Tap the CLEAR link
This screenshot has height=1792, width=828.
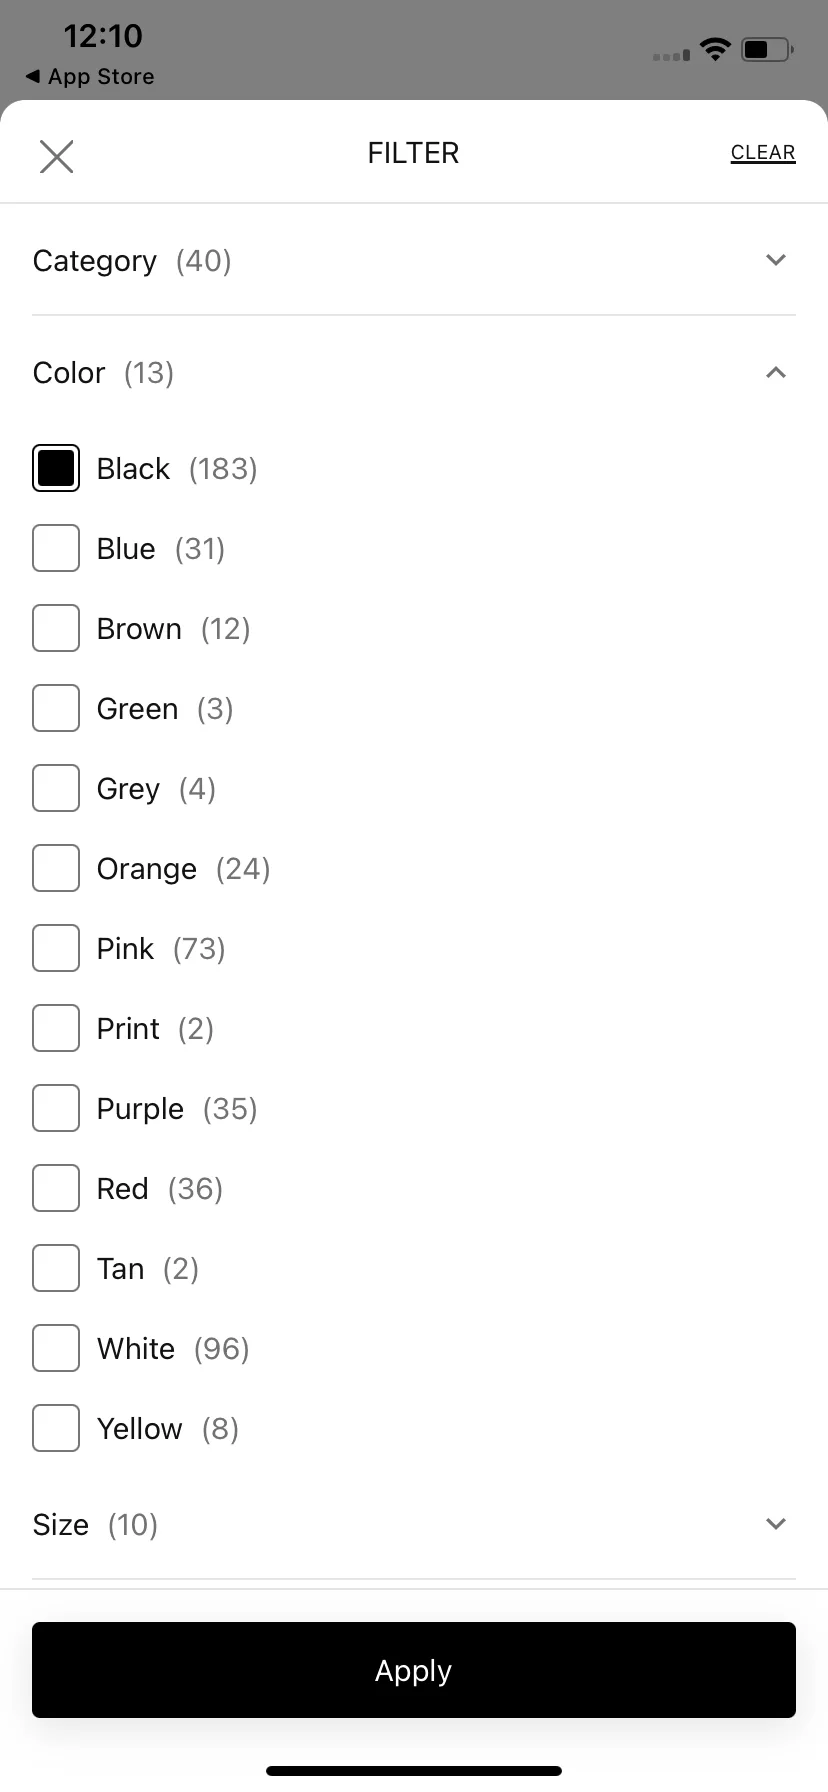coord(763,152)
